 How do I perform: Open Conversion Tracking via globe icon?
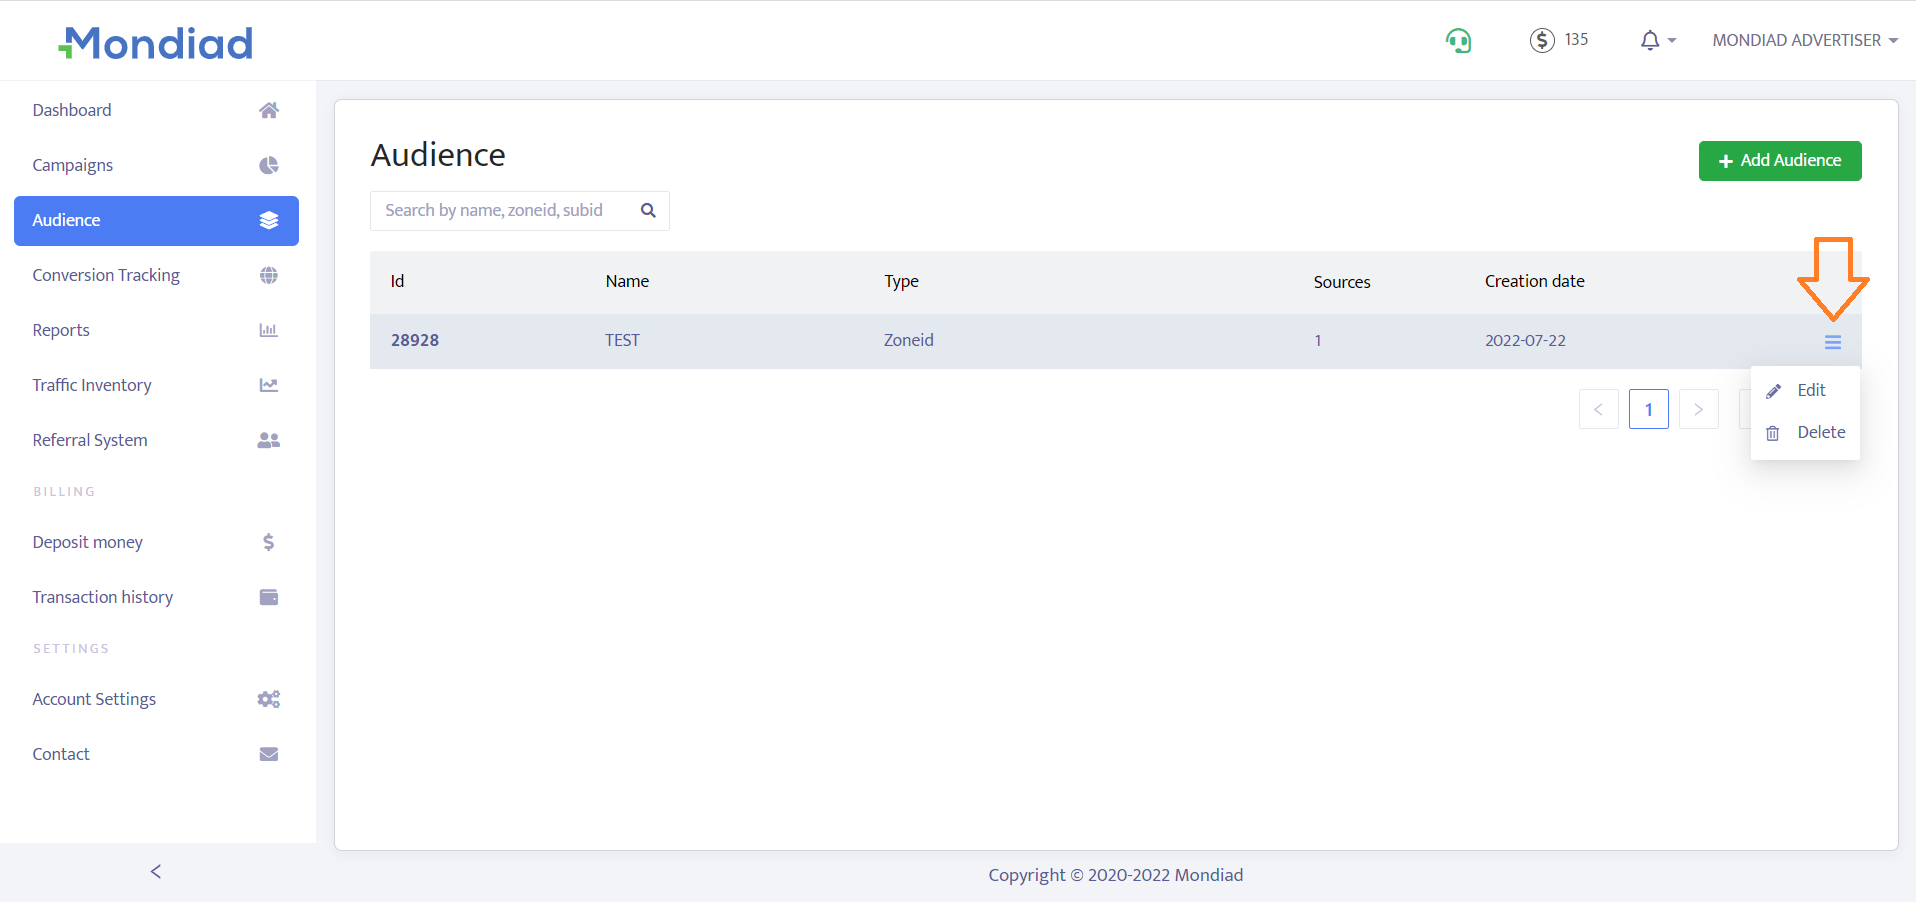click(x=268, y=275)
